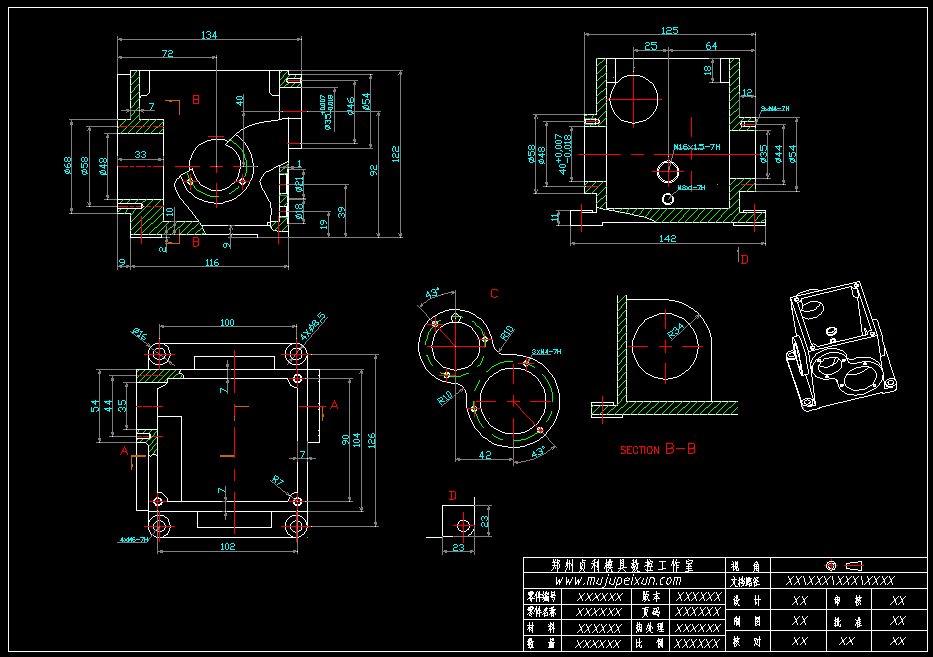Click the 116 bottom dimension
933x657 pixels.
coord(212,262)
